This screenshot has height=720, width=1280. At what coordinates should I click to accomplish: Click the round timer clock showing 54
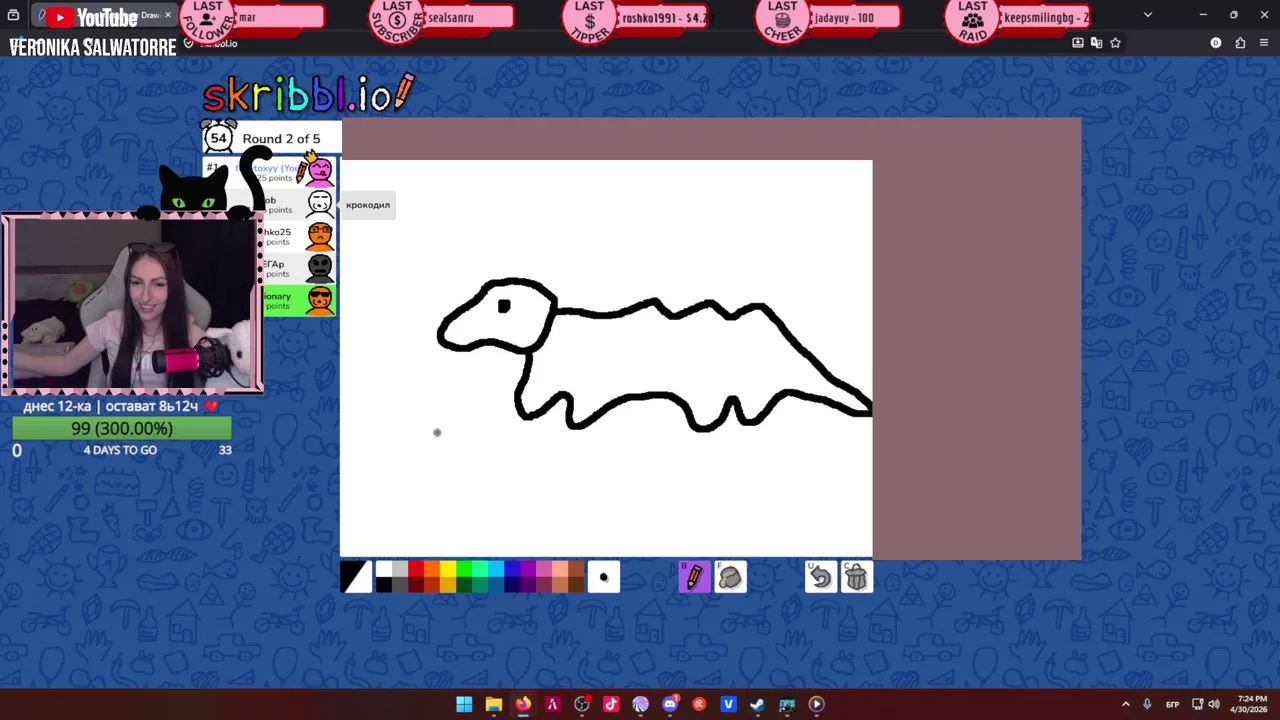coord(218,138)
